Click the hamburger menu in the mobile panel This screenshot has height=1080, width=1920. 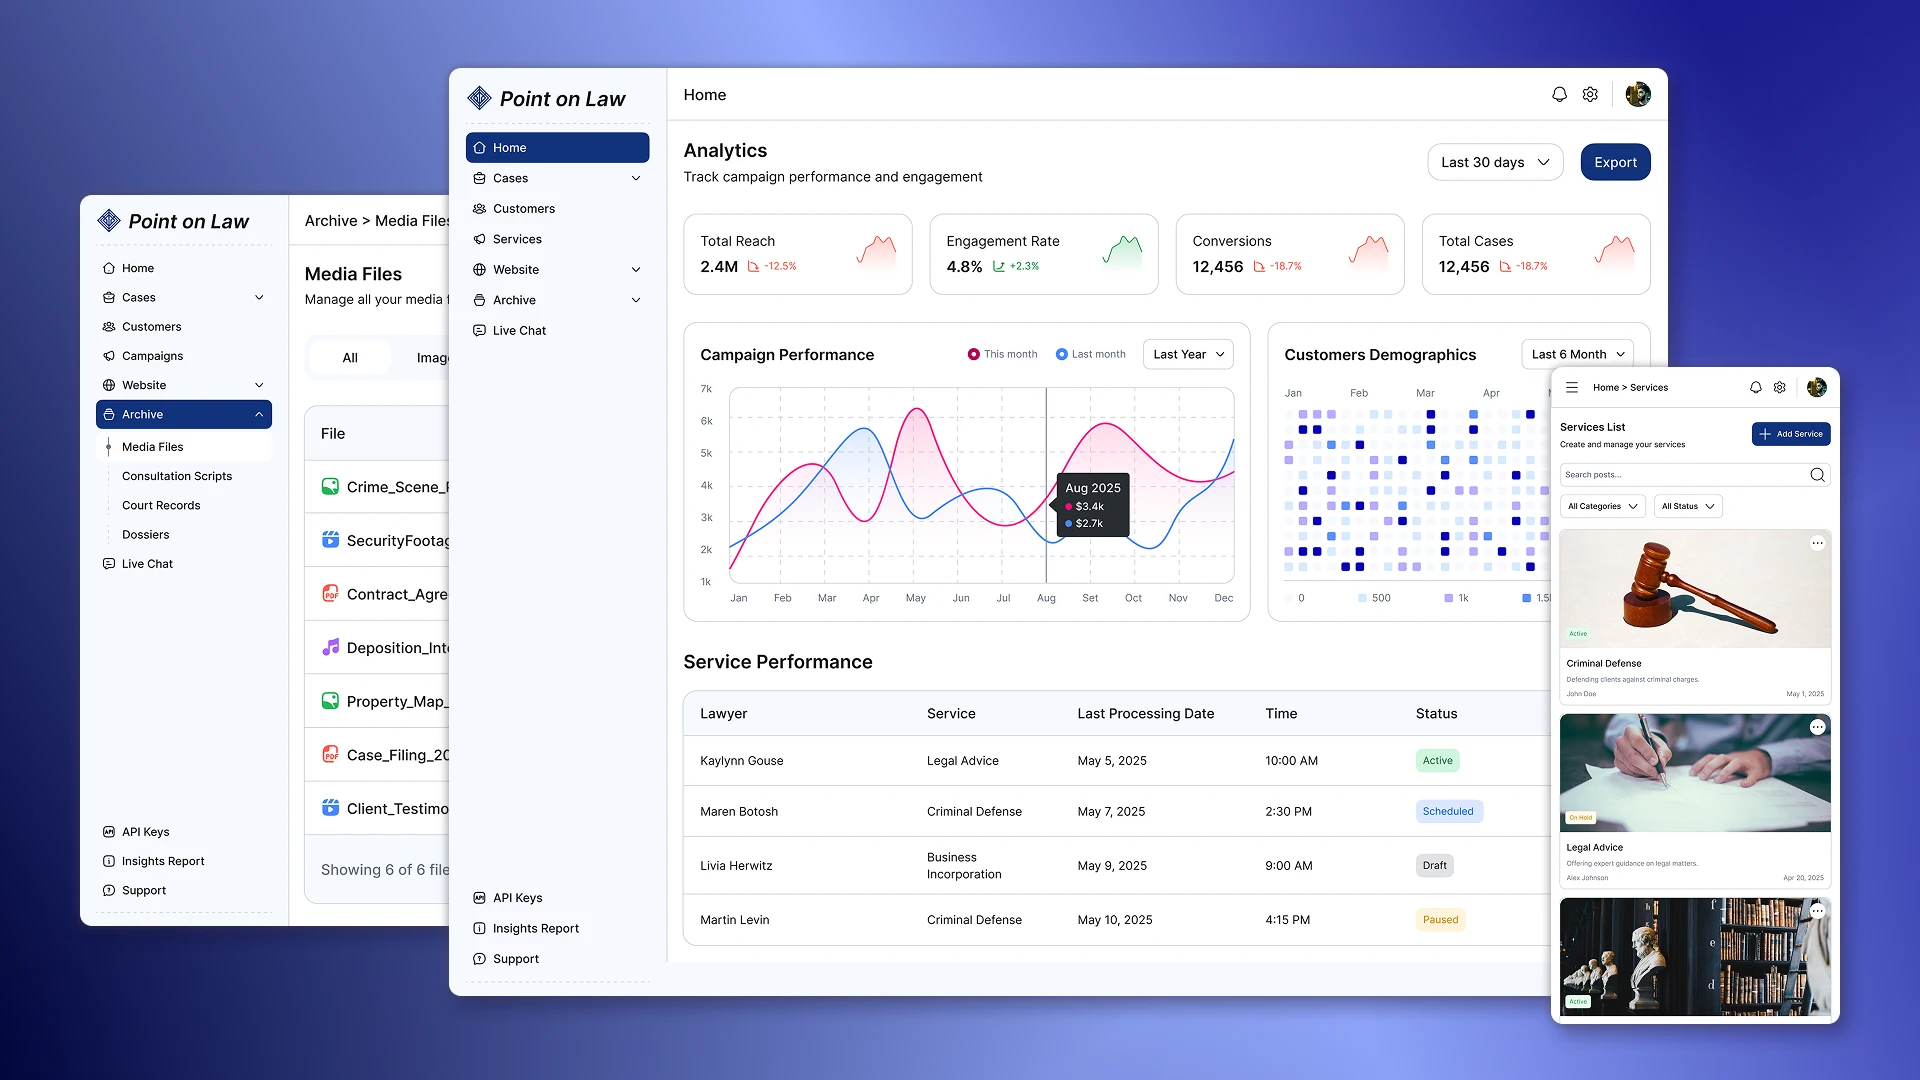[x=1571, y=387]
